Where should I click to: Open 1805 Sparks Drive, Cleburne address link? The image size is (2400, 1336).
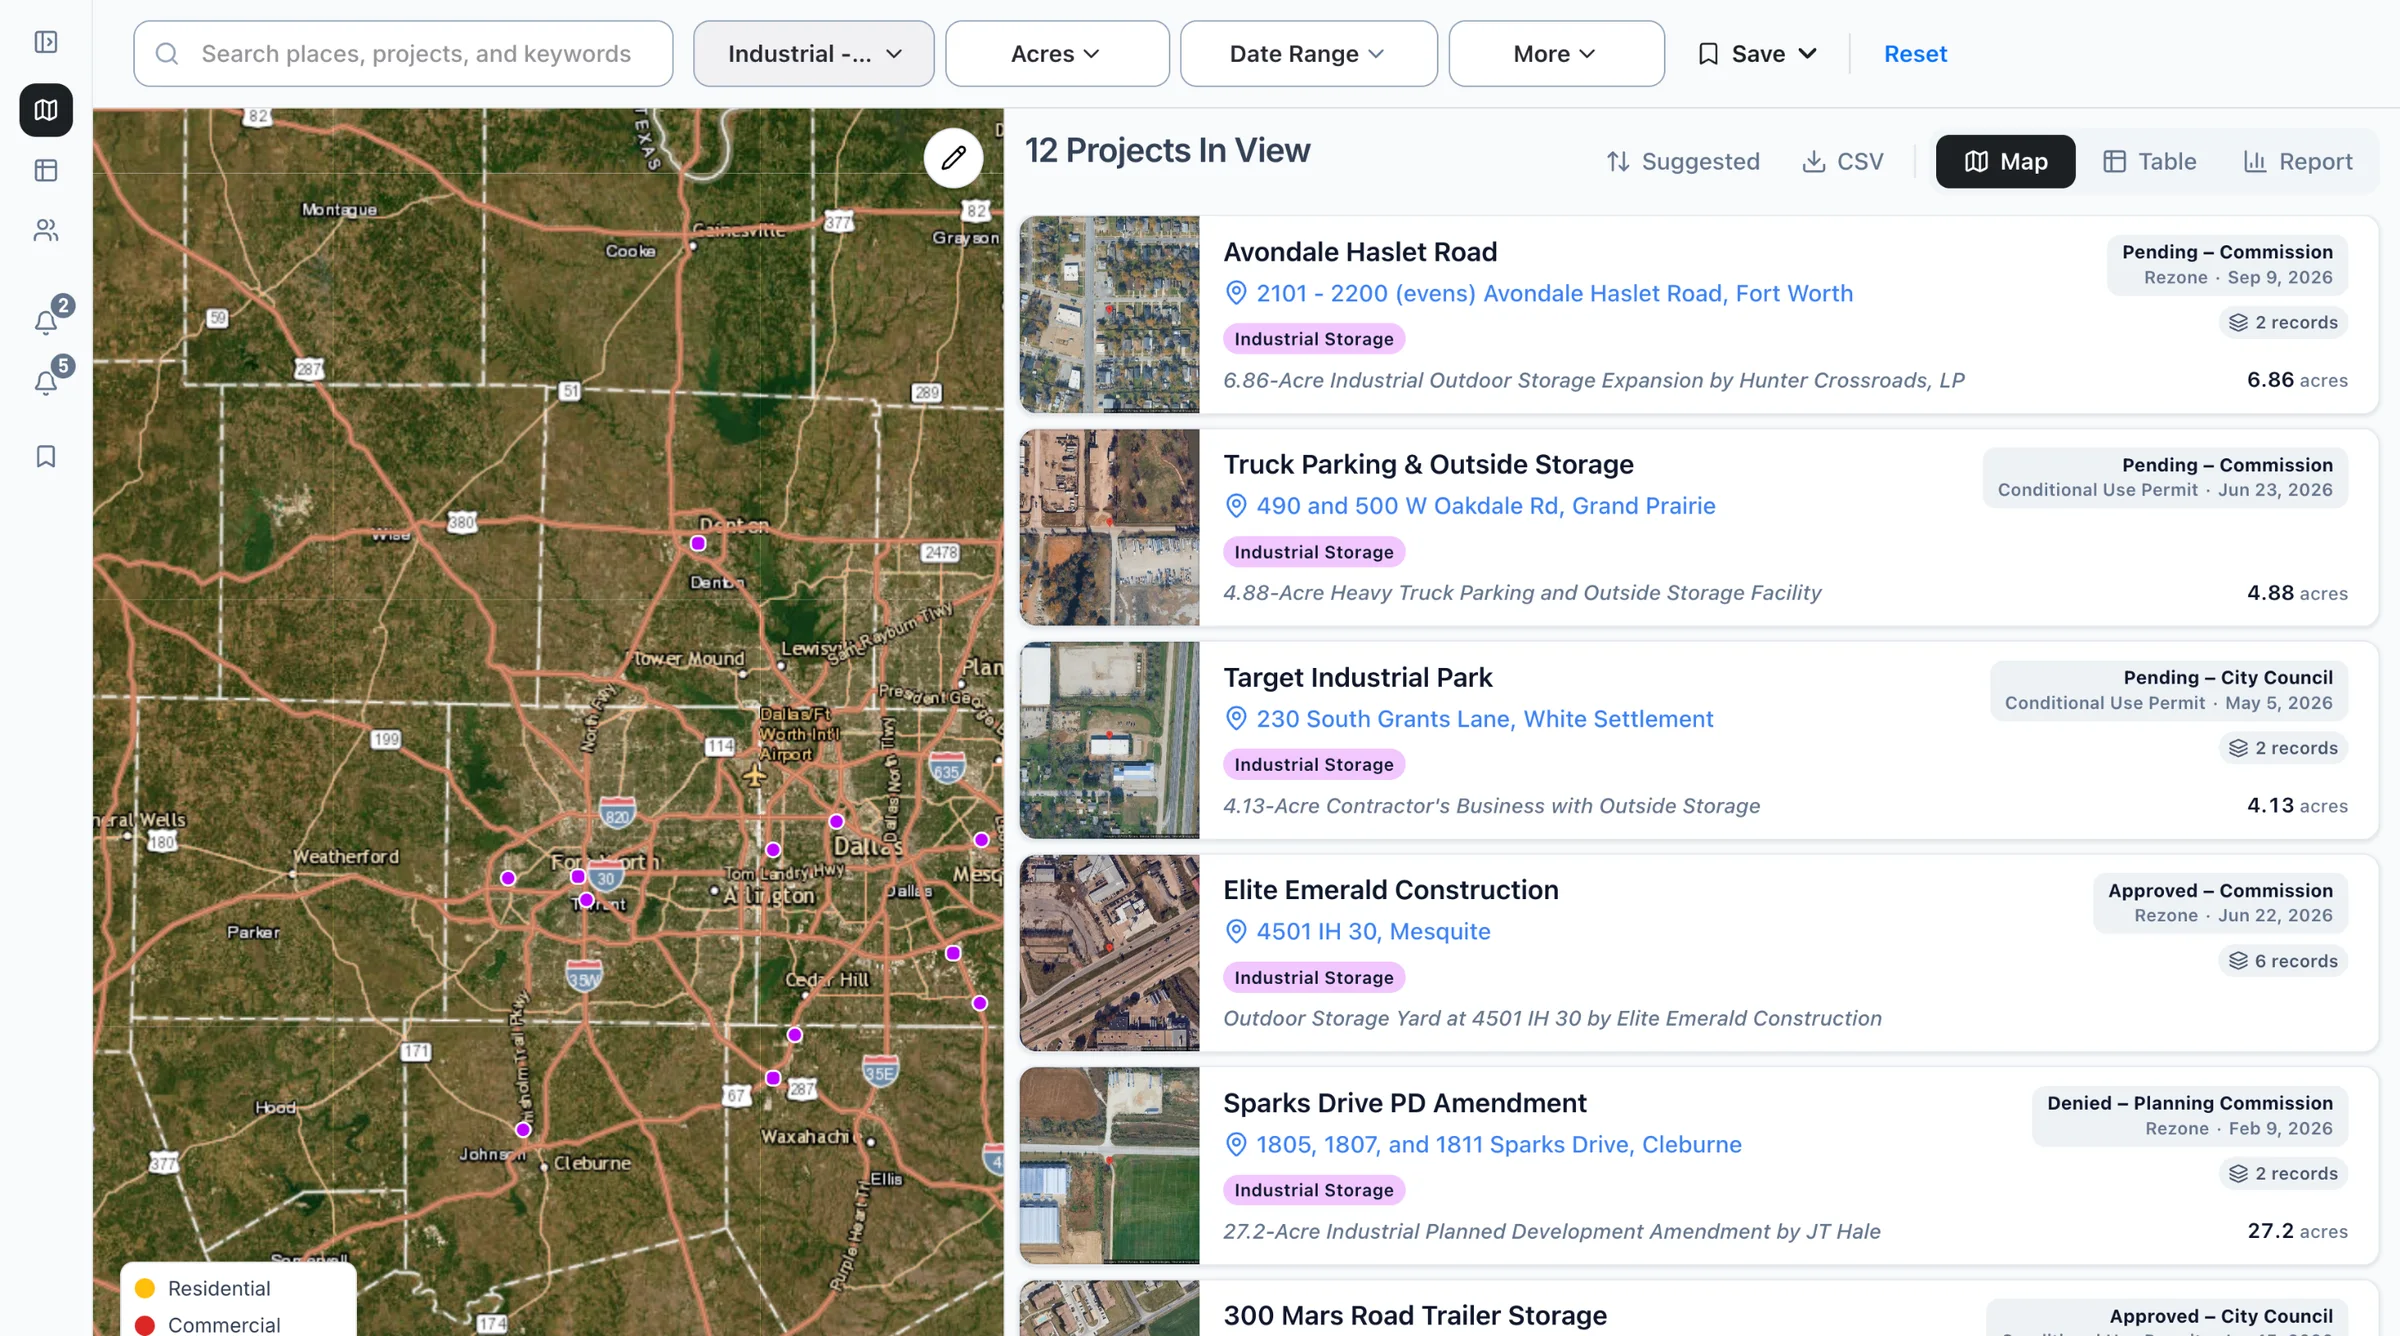1498,1144
